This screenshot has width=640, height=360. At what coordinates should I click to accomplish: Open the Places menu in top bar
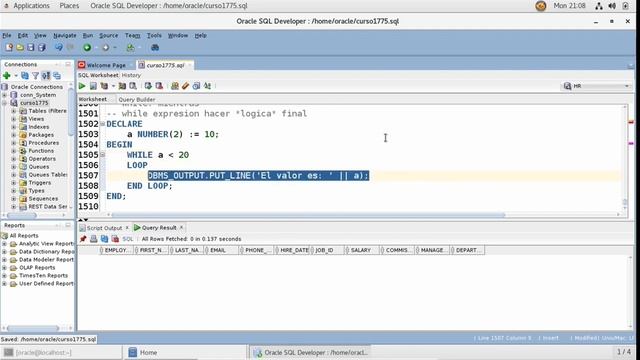point(69,6)
